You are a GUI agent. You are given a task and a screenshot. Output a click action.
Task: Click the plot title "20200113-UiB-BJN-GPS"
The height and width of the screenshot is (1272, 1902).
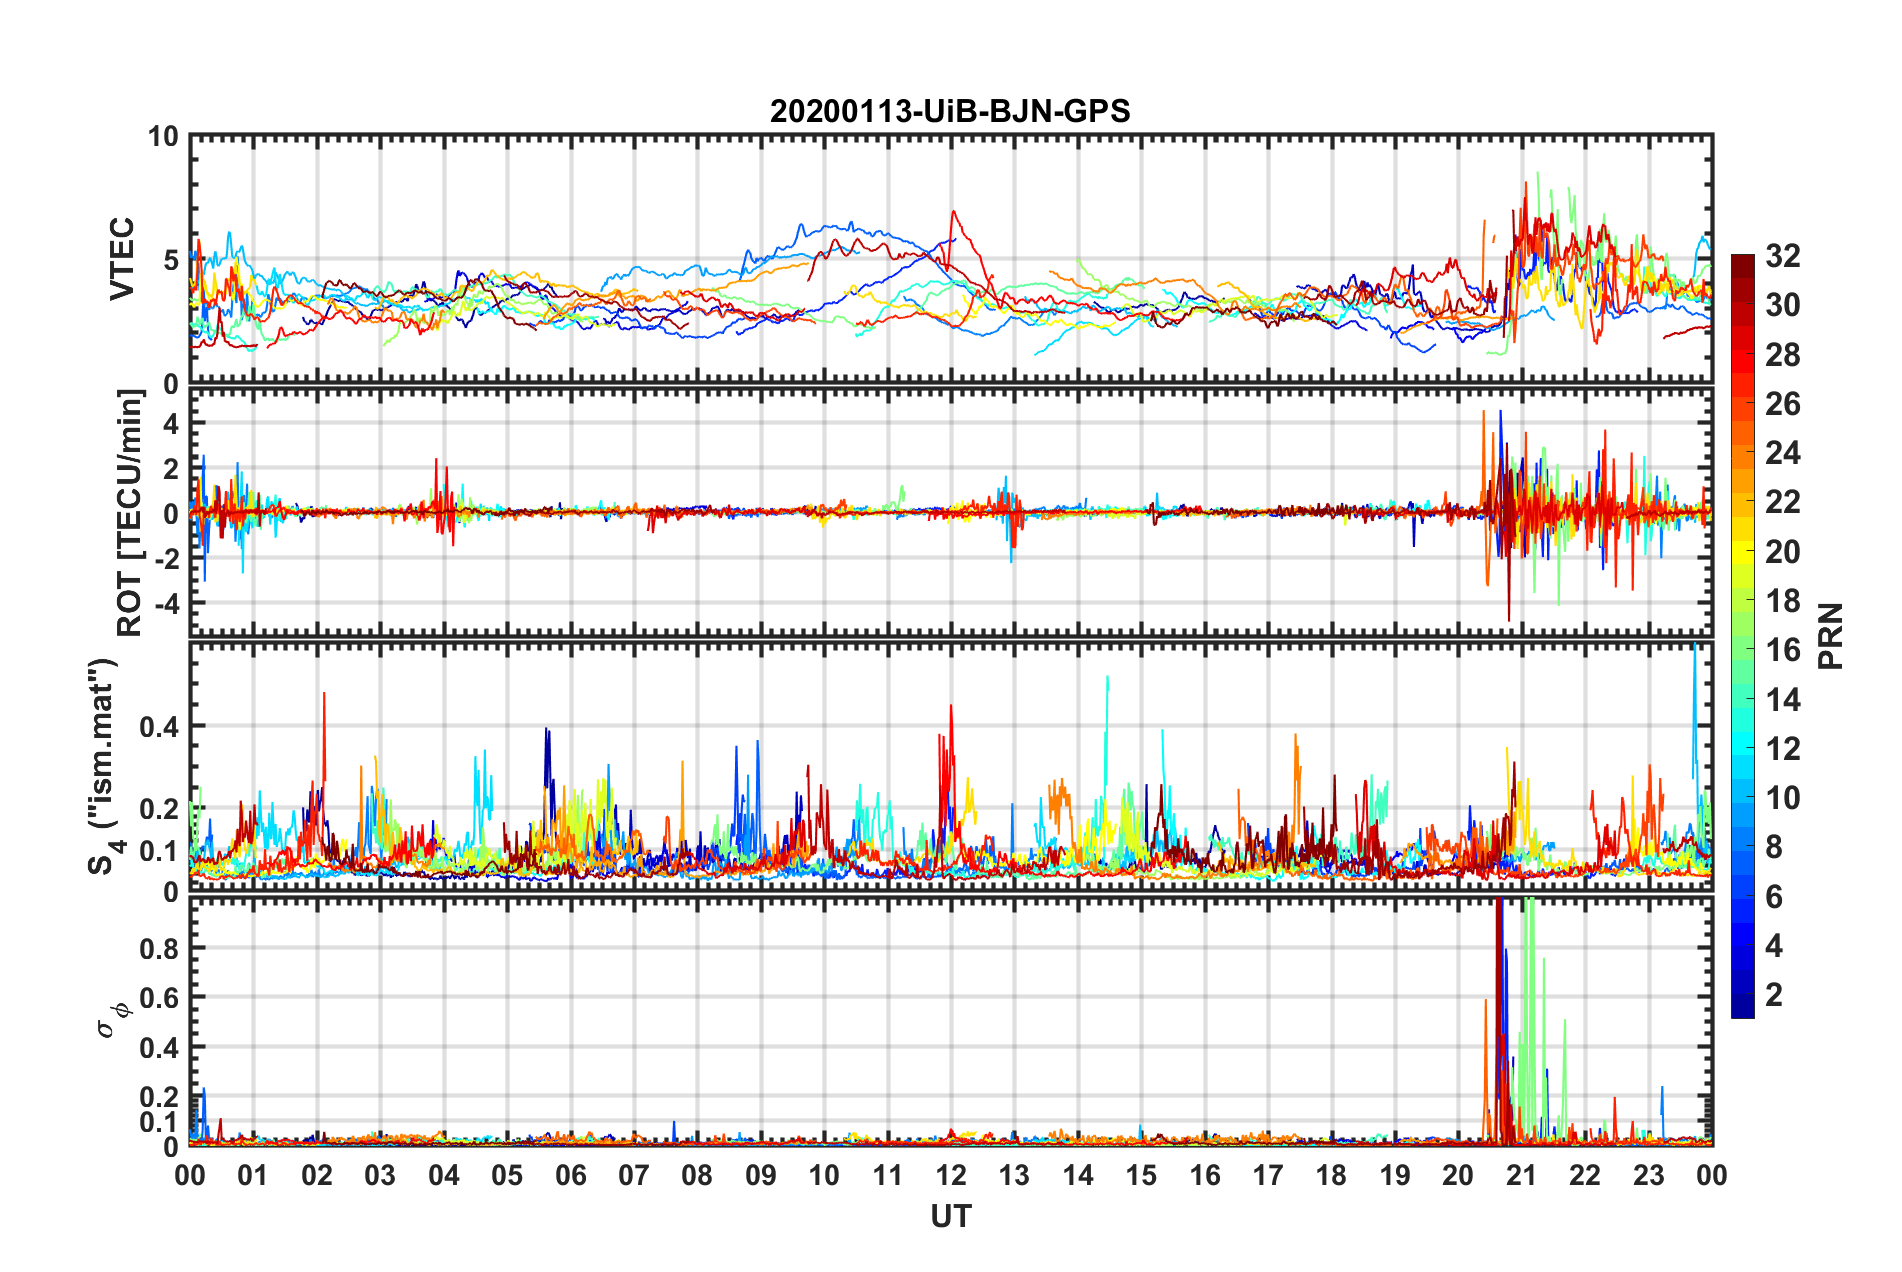(950, 111)
